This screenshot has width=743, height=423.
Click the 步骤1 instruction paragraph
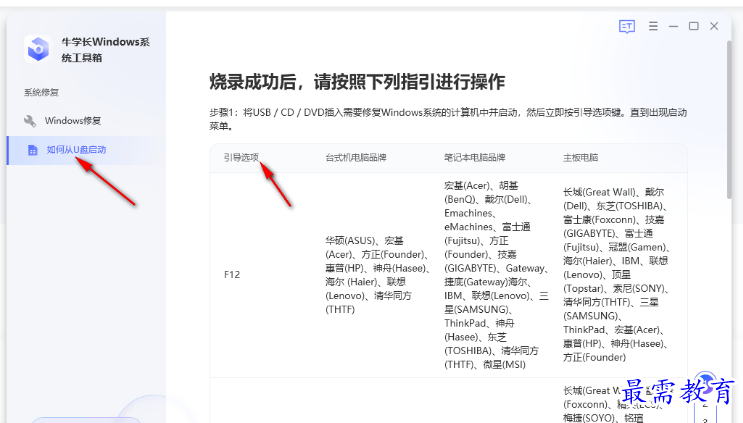point(448,119)
